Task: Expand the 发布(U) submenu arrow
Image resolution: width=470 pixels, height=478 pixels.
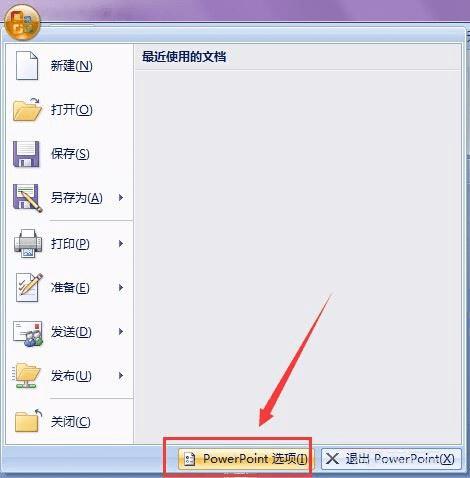Action: pyautogui.click(x=121, y=376)
